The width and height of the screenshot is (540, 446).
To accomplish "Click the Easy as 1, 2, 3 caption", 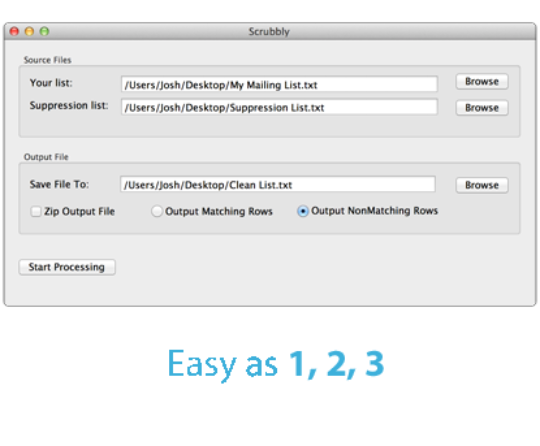I will (276, 365).
